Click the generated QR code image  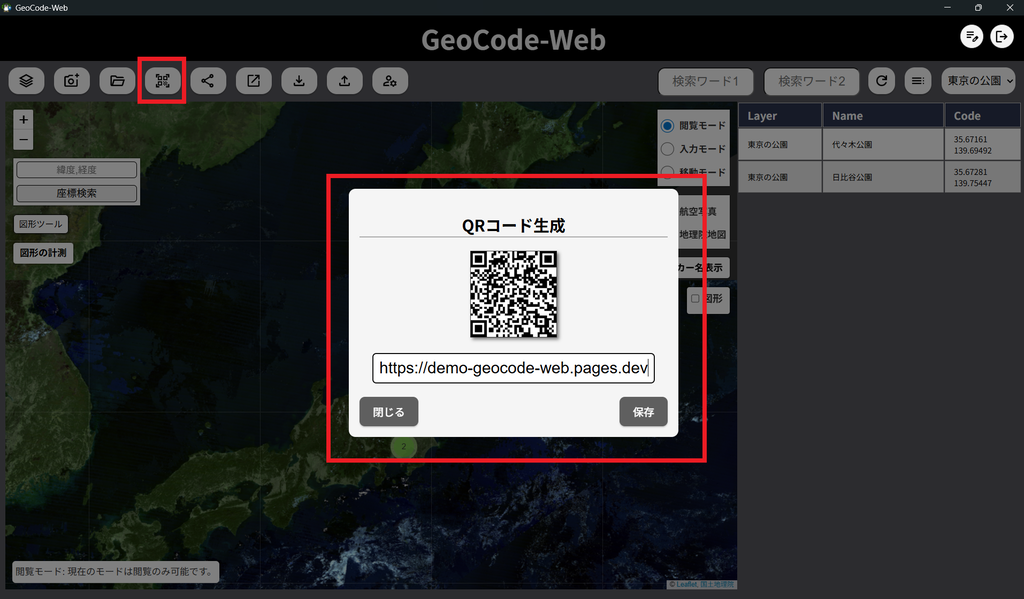coord(513,294)
